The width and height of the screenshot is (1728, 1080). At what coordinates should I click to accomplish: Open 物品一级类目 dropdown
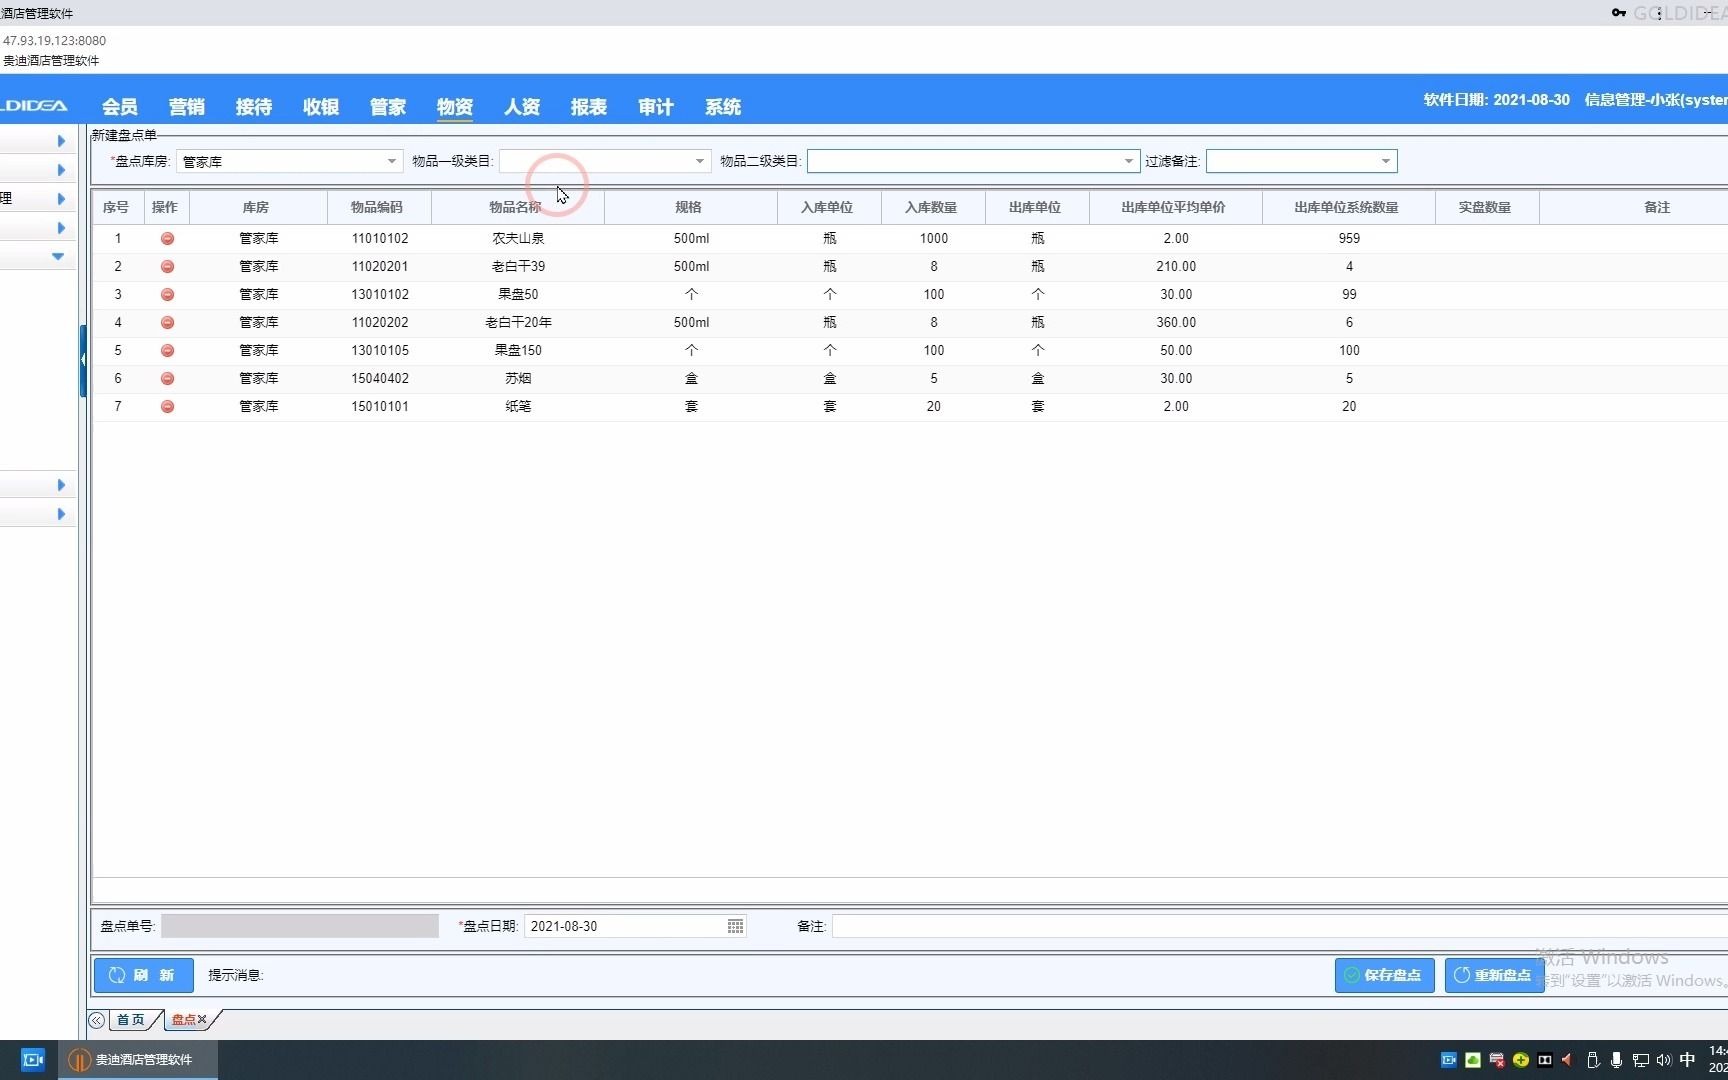click(699, 161)
